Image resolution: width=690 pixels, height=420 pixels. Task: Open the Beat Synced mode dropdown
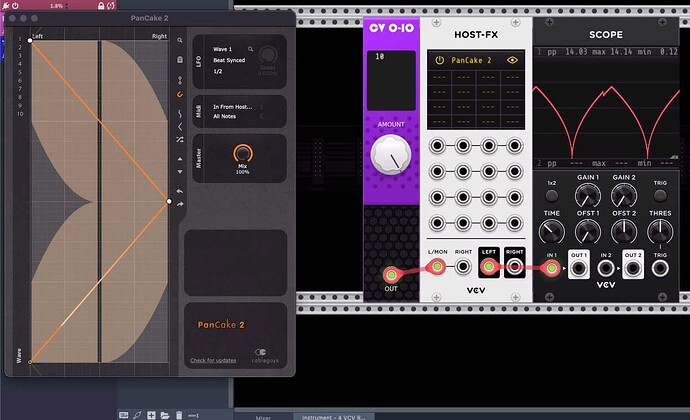point(231,61)
